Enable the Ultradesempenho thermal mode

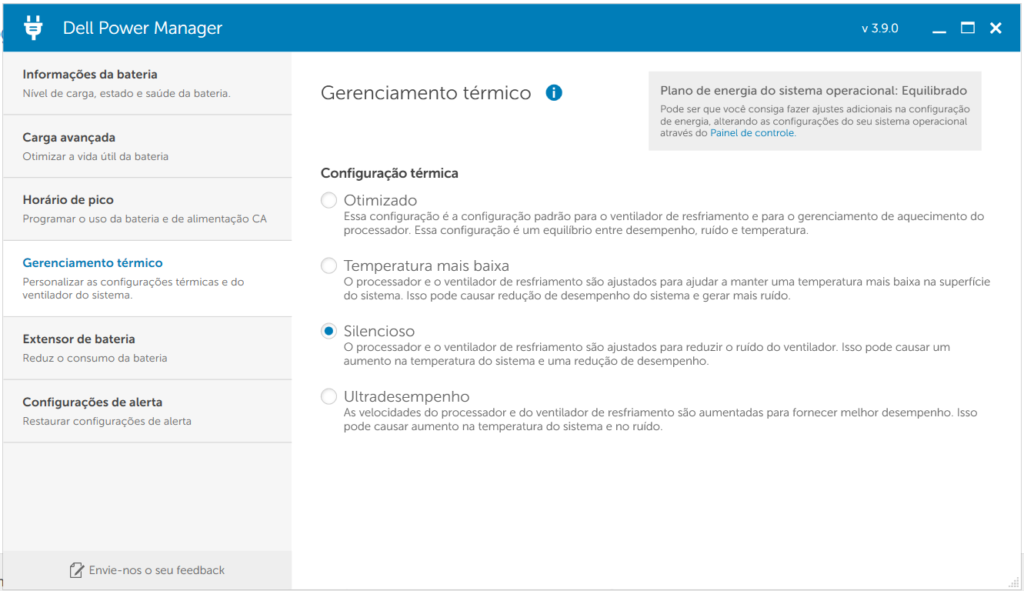click(x=328, y=396)
